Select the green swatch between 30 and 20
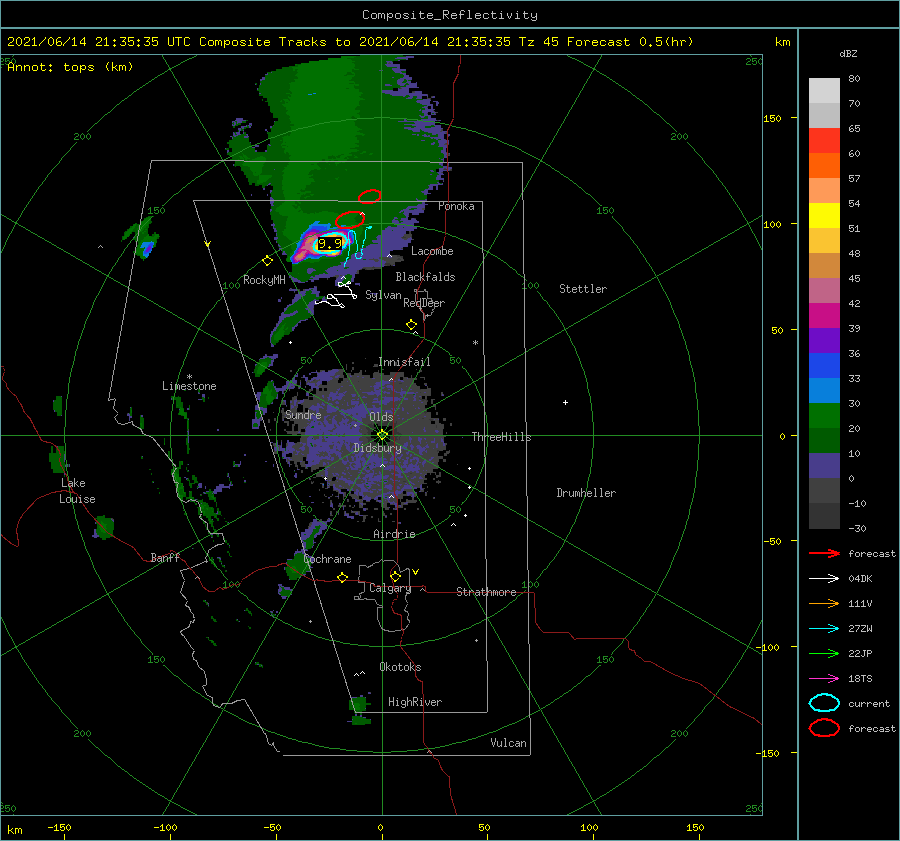 tap(824, 415)
